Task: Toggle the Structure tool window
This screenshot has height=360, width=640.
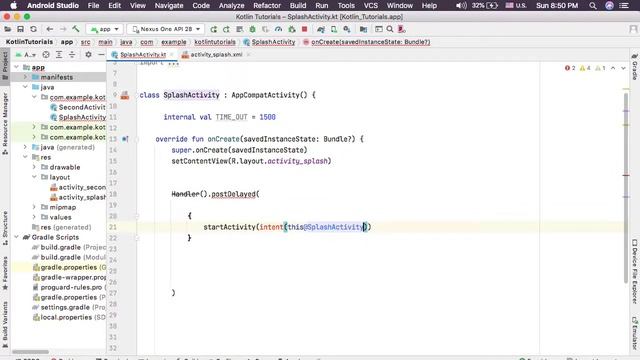Action: coord(5,228)
